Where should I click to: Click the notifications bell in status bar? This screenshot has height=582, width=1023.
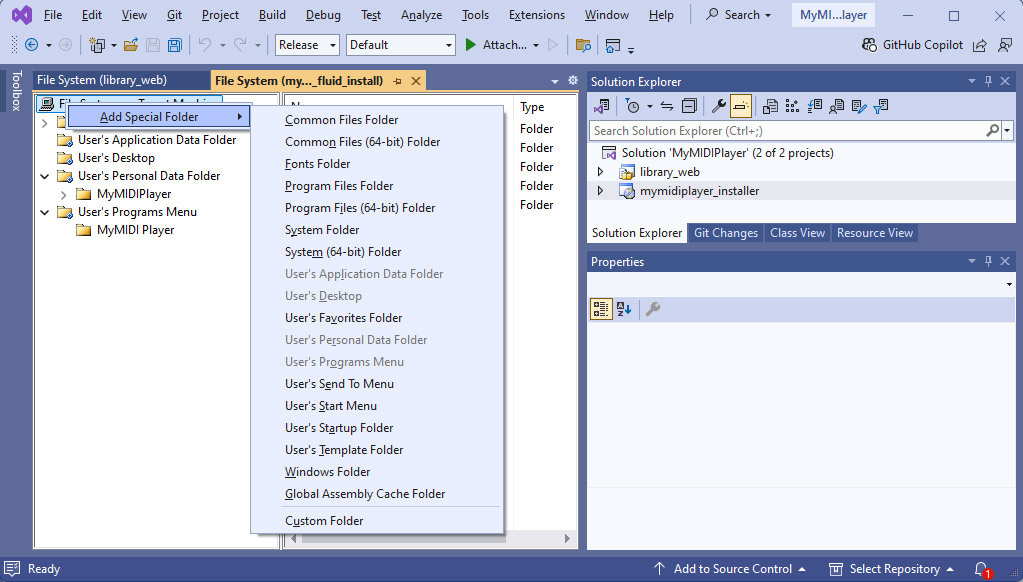[x=981, y=569]
